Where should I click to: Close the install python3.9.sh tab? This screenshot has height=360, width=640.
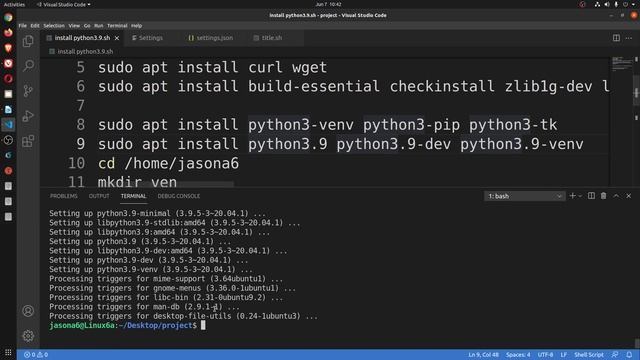point(117,38)
